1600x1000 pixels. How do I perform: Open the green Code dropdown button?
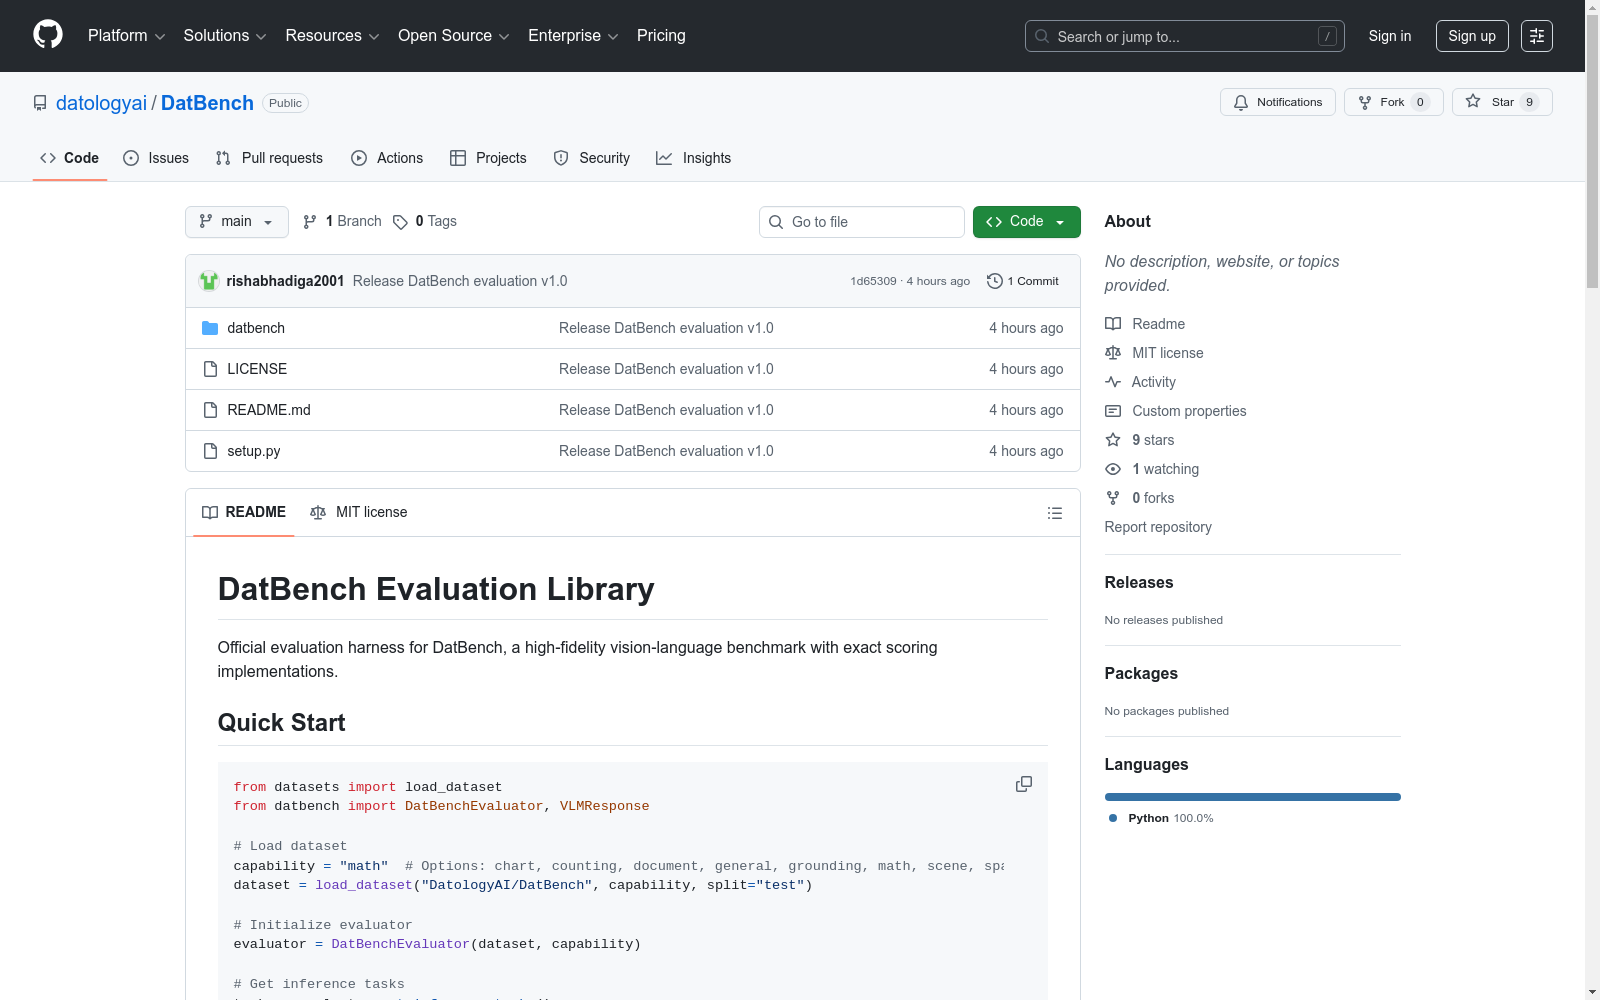click(x=1027, y=222)
